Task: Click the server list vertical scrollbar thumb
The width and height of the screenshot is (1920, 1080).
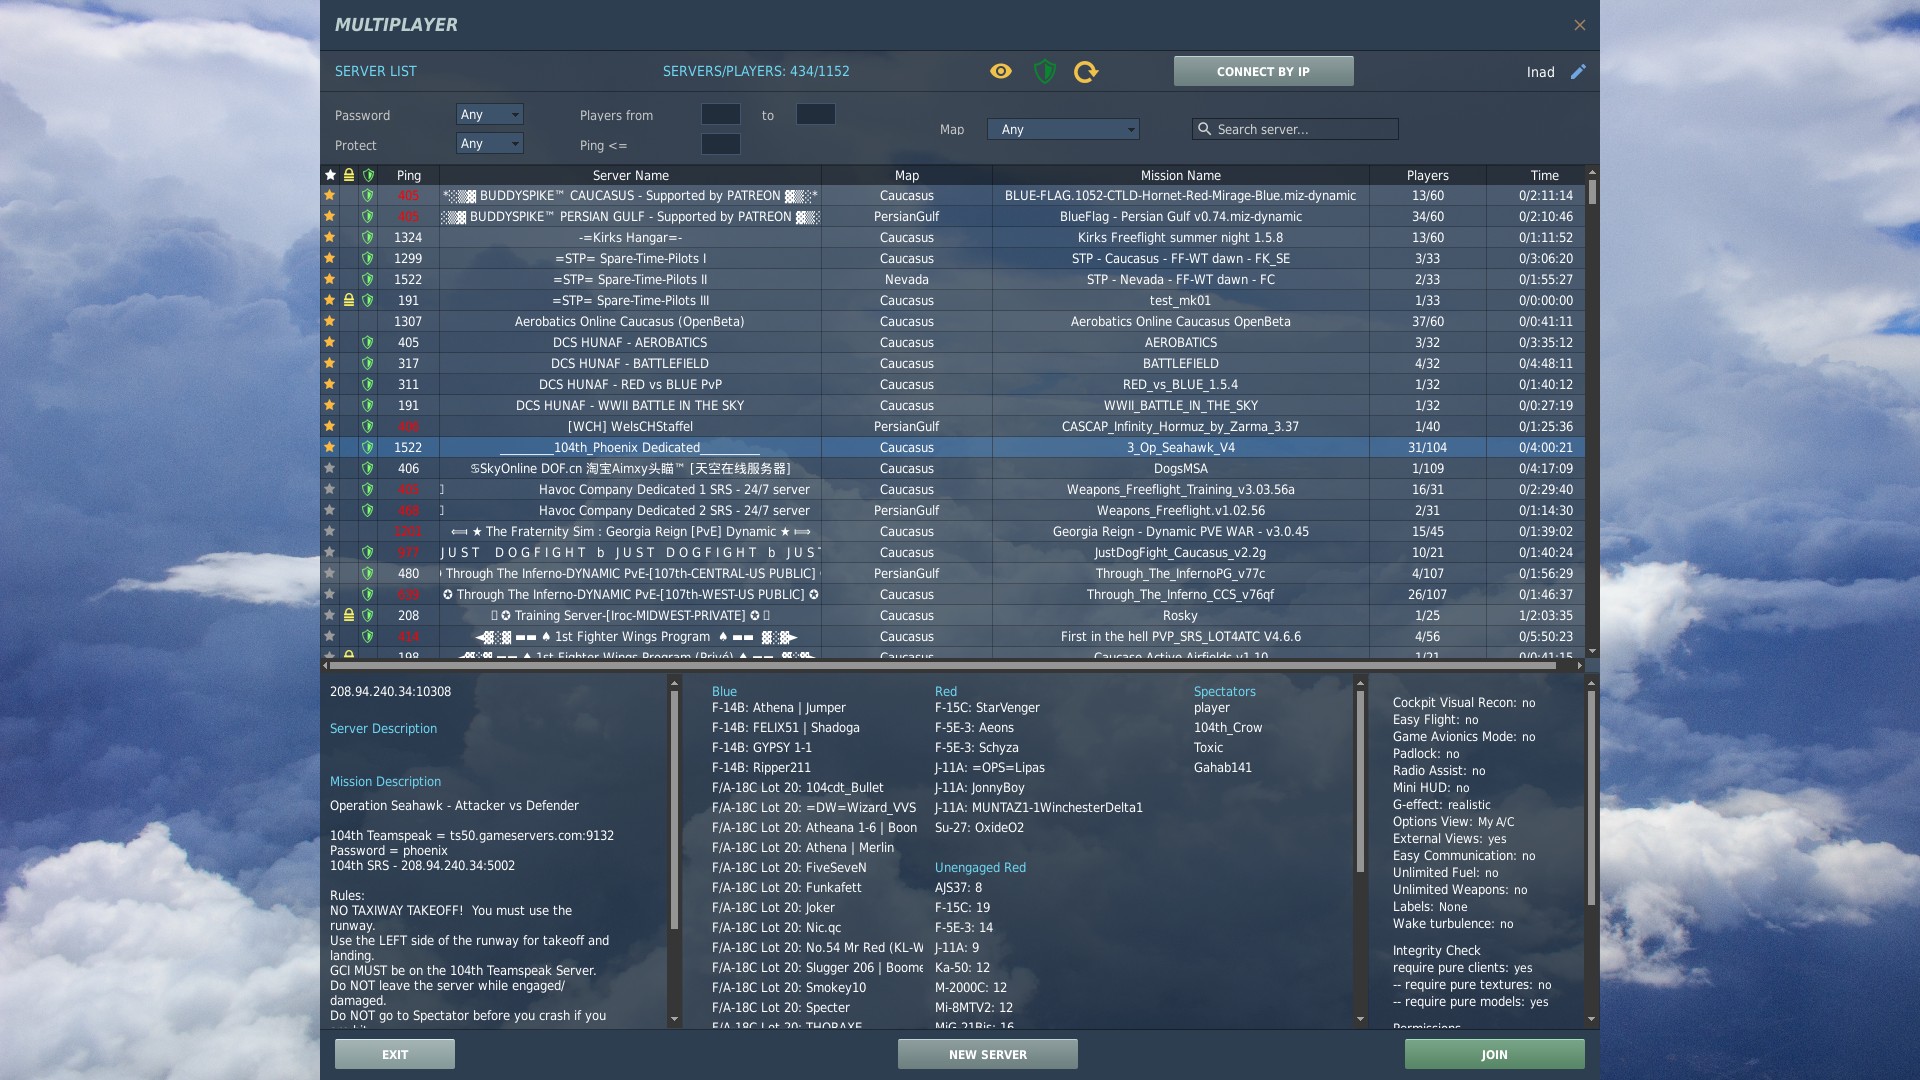Action: coord(1592,192)
